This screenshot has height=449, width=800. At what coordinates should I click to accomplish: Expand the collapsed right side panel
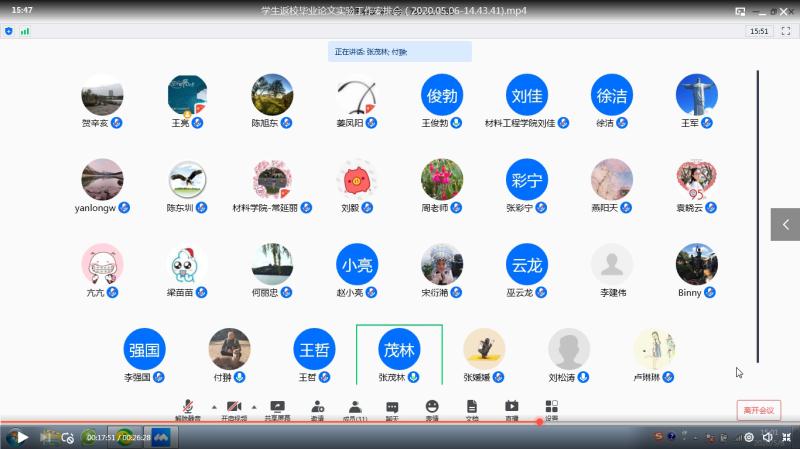pos(785,224)
